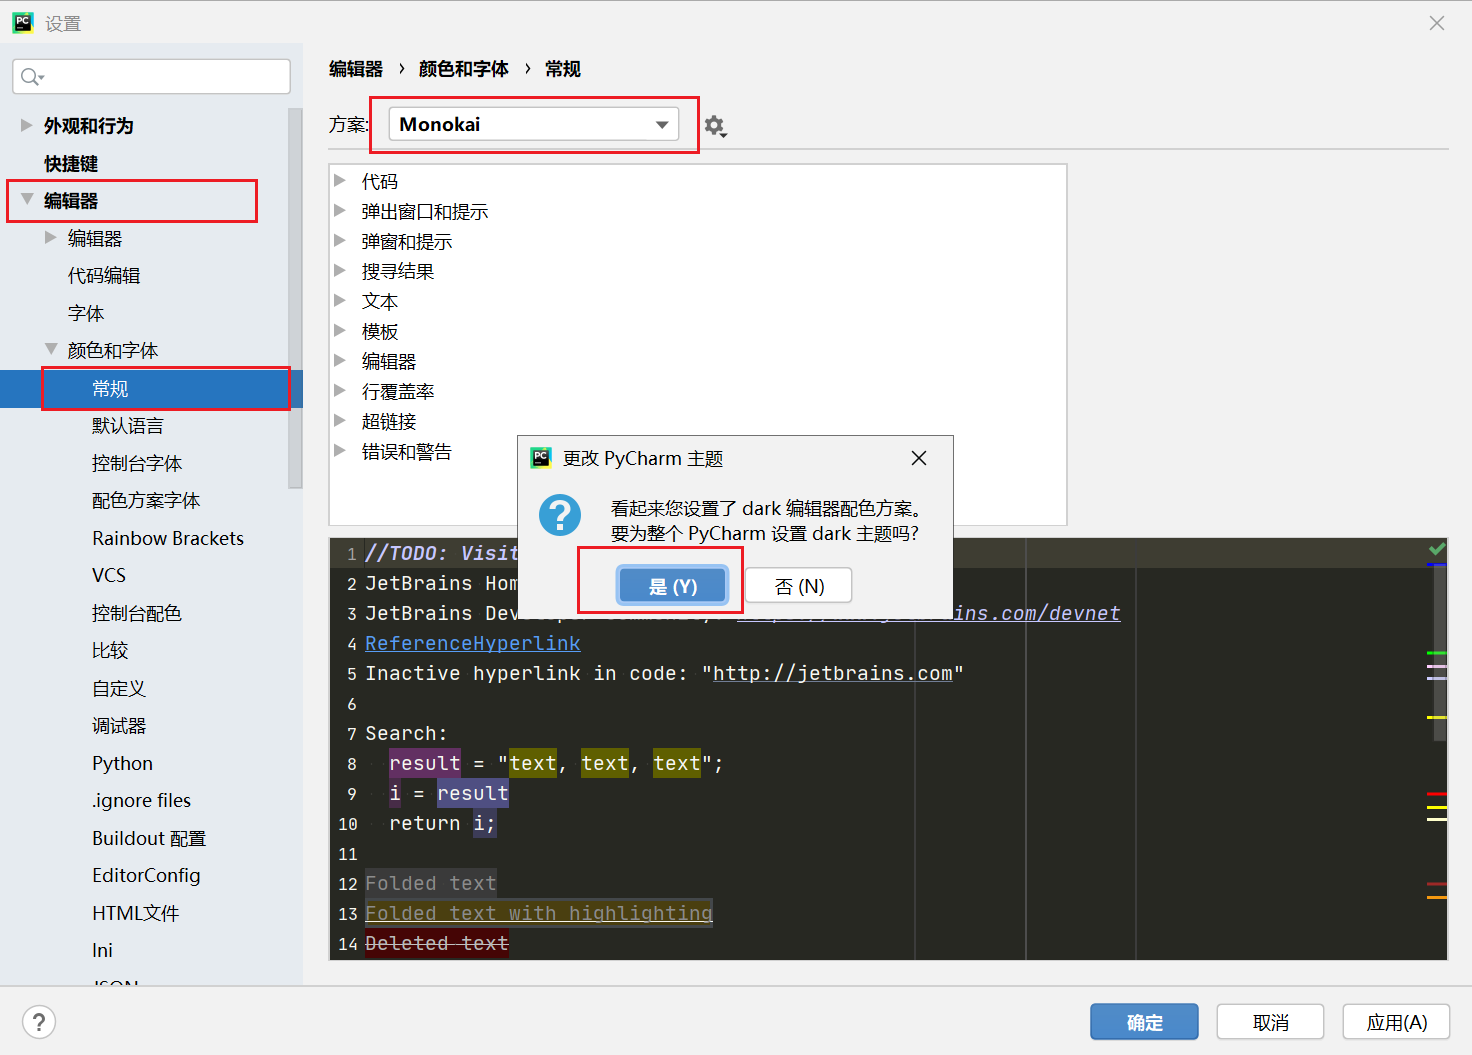Click the settings search input field
This screenshot has height=1055, width=1472.
coord(150,76)
